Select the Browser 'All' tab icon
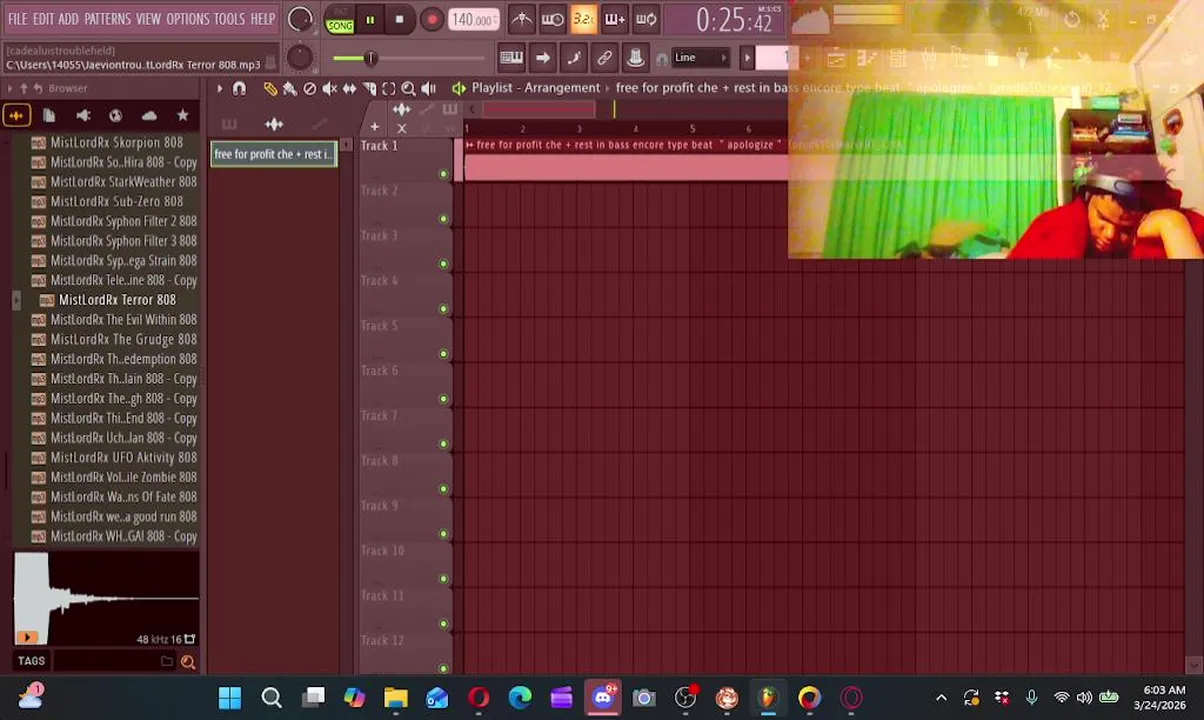Screen dimensions: 1204x720 16,116
